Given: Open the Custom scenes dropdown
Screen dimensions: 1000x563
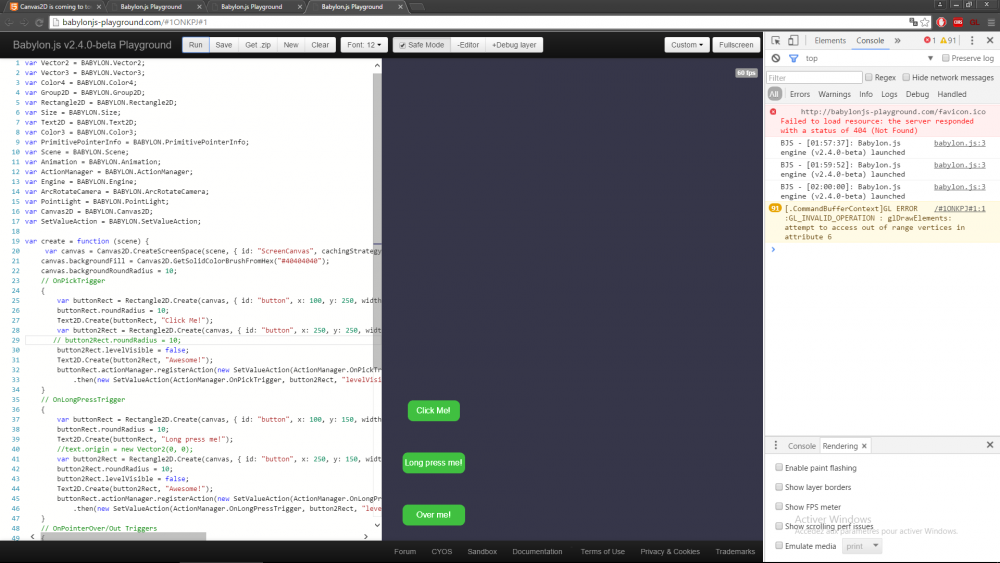Looking at the screenshot, I should coord(687,45).
